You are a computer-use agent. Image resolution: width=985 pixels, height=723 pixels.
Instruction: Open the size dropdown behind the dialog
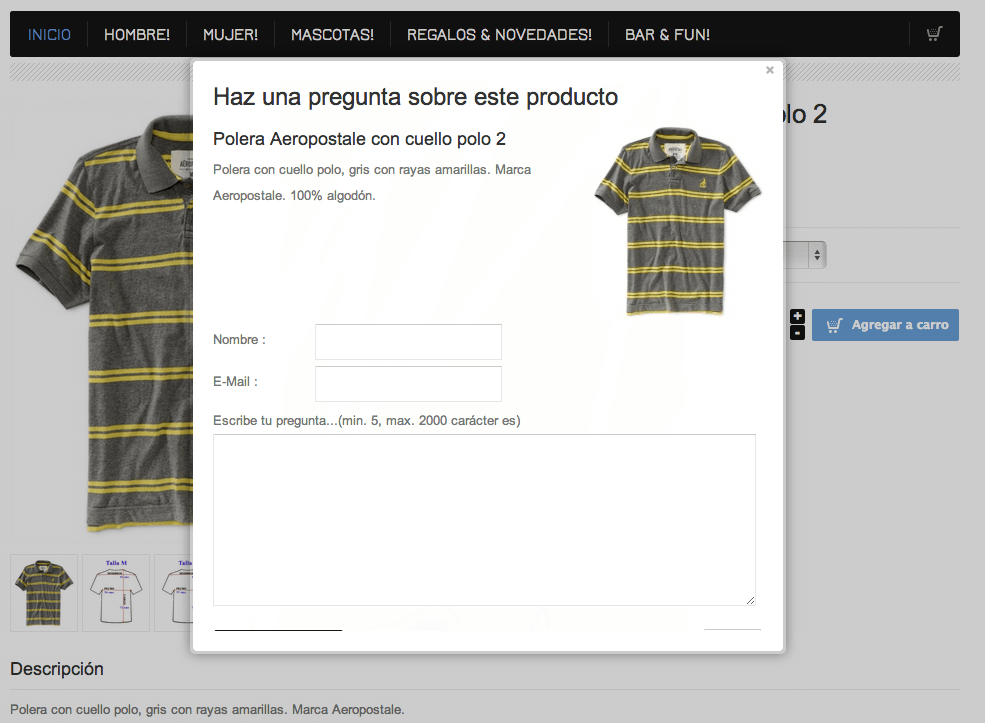tap(805, 255)
